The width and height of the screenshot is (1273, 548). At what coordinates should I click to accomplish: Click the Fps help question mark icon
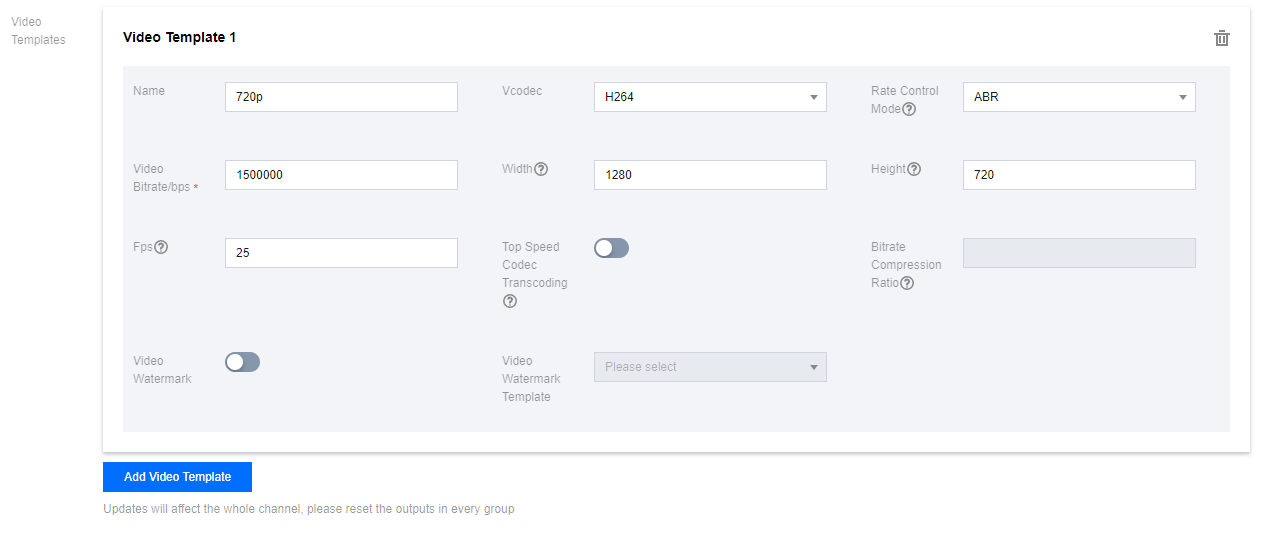point(161,247)
